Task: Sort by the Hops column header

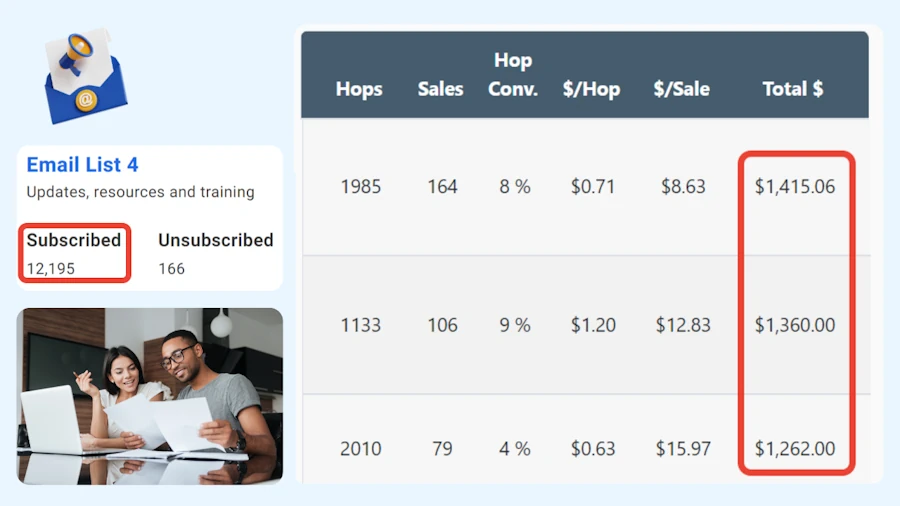Action: (359, 89)
